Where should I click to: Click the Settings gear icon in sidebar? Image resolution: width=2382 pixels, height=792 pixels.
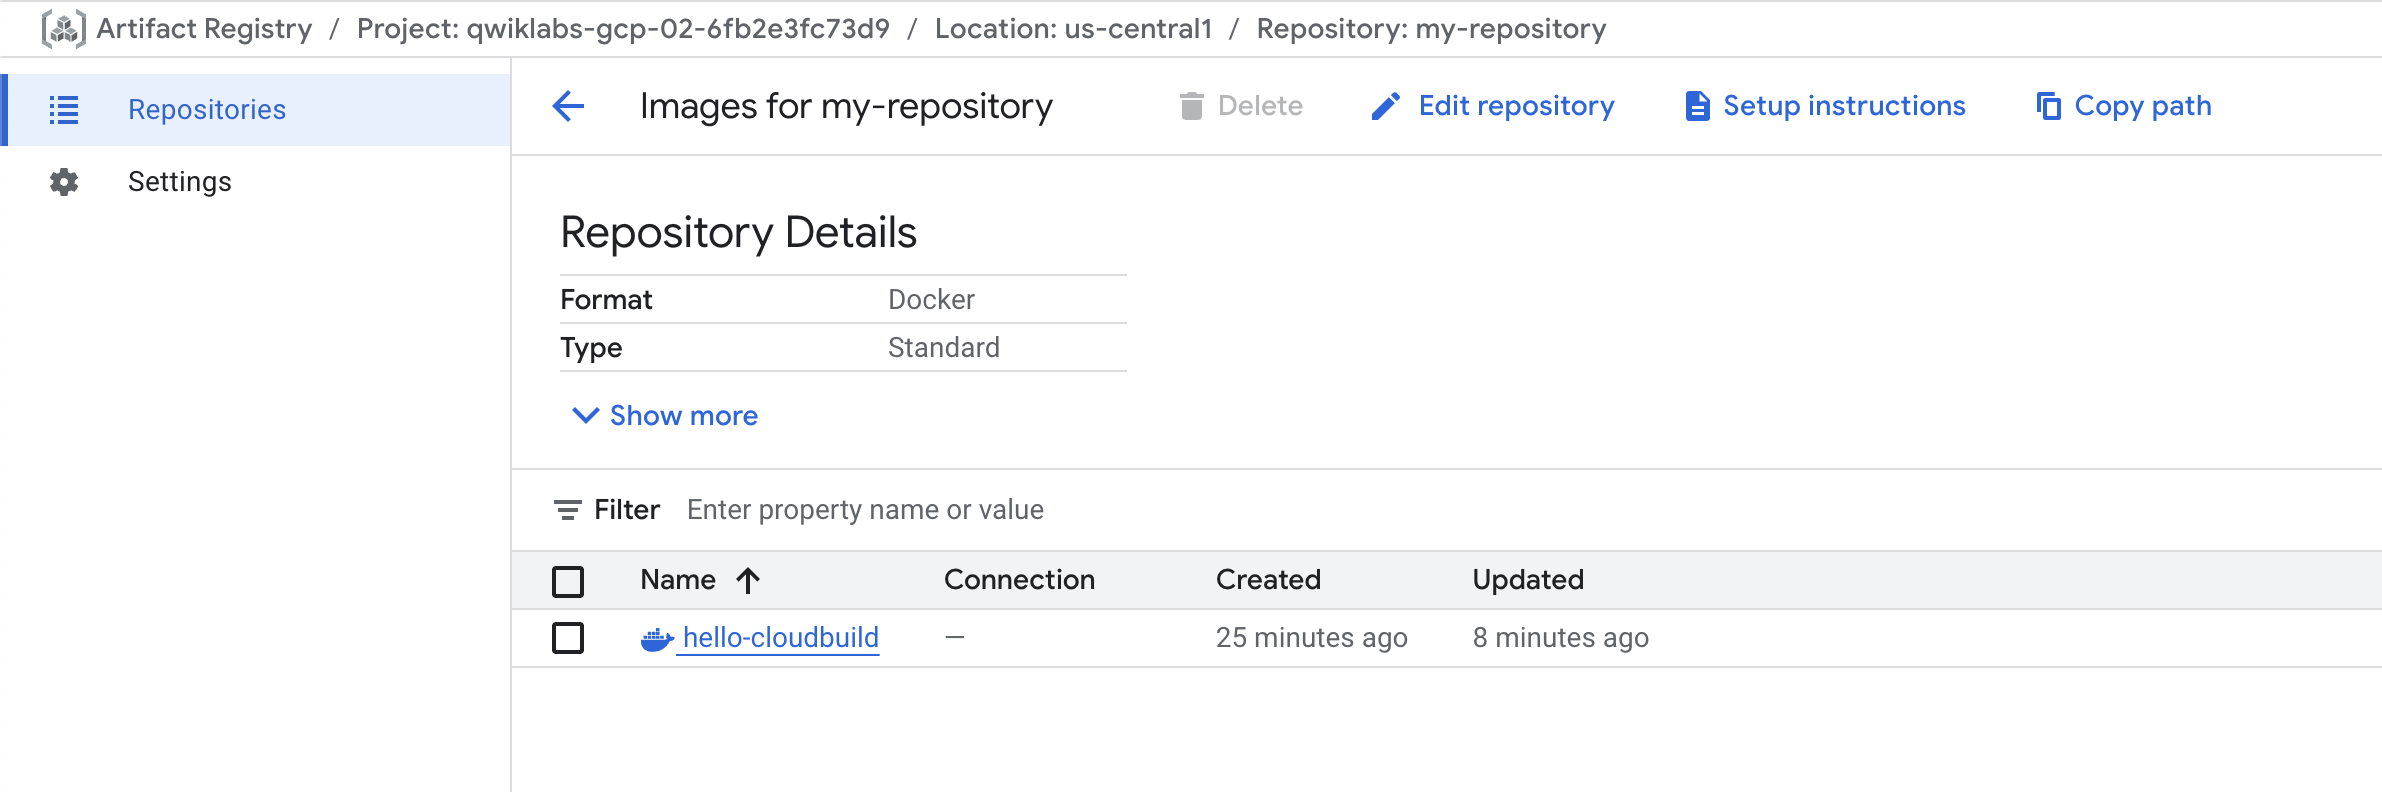click(x=64, y=182)
